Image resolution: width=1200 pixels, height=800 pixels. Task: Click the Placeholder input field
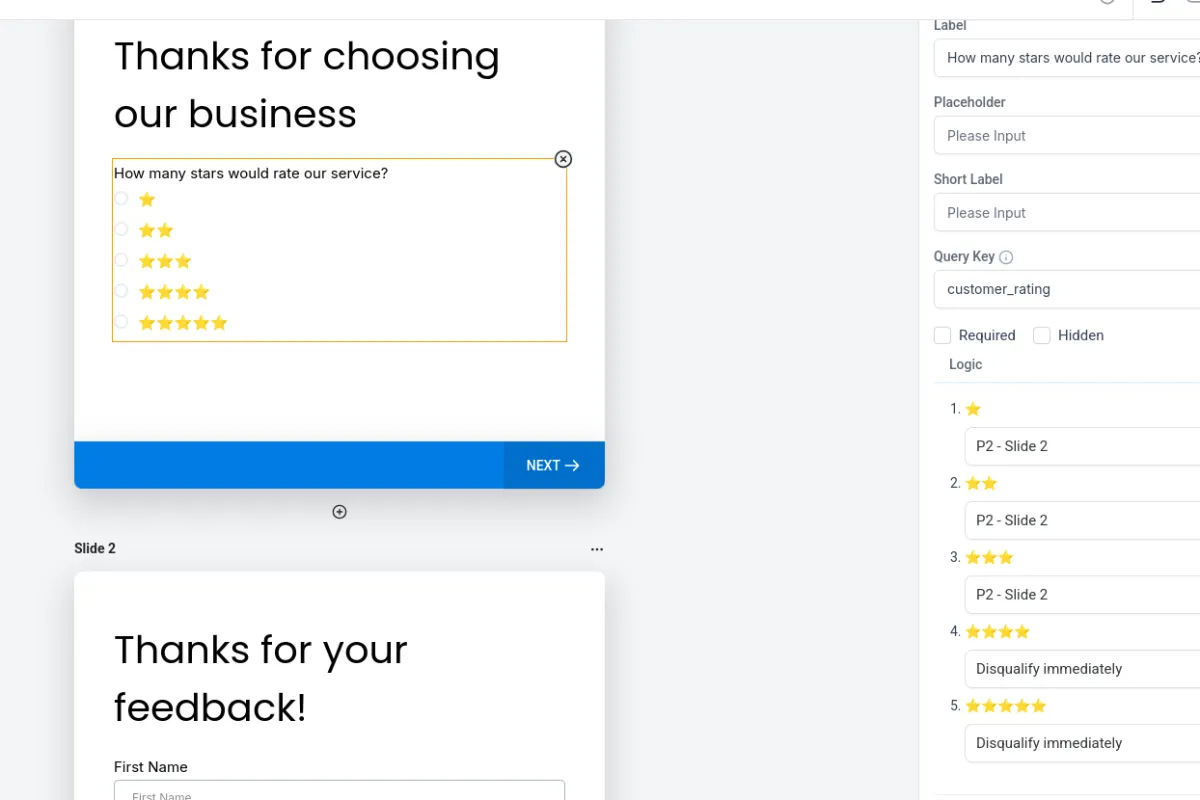click(1067, 135)
